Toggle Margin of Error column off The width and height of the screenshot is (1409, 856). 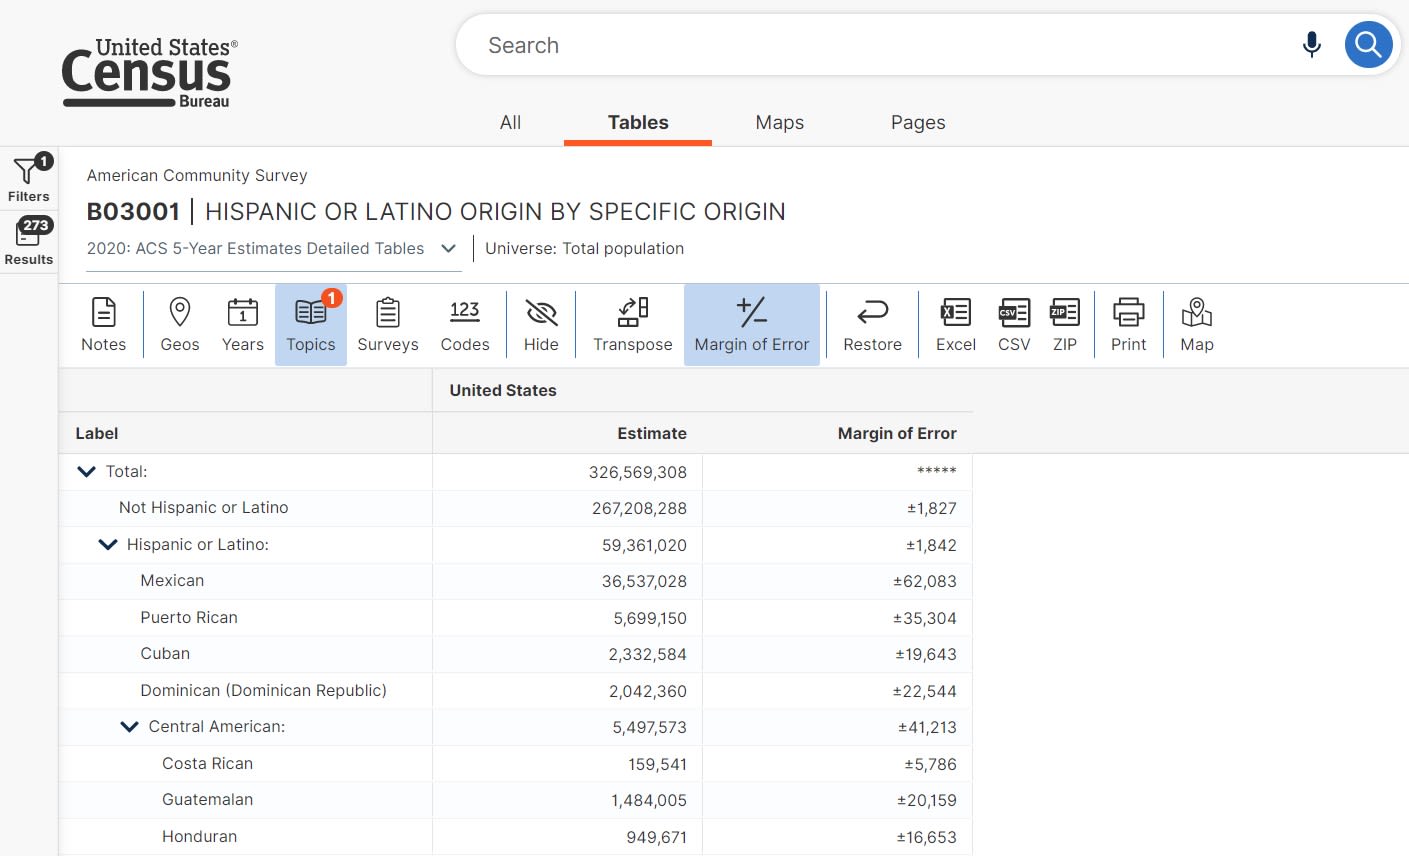coord(752,322)
